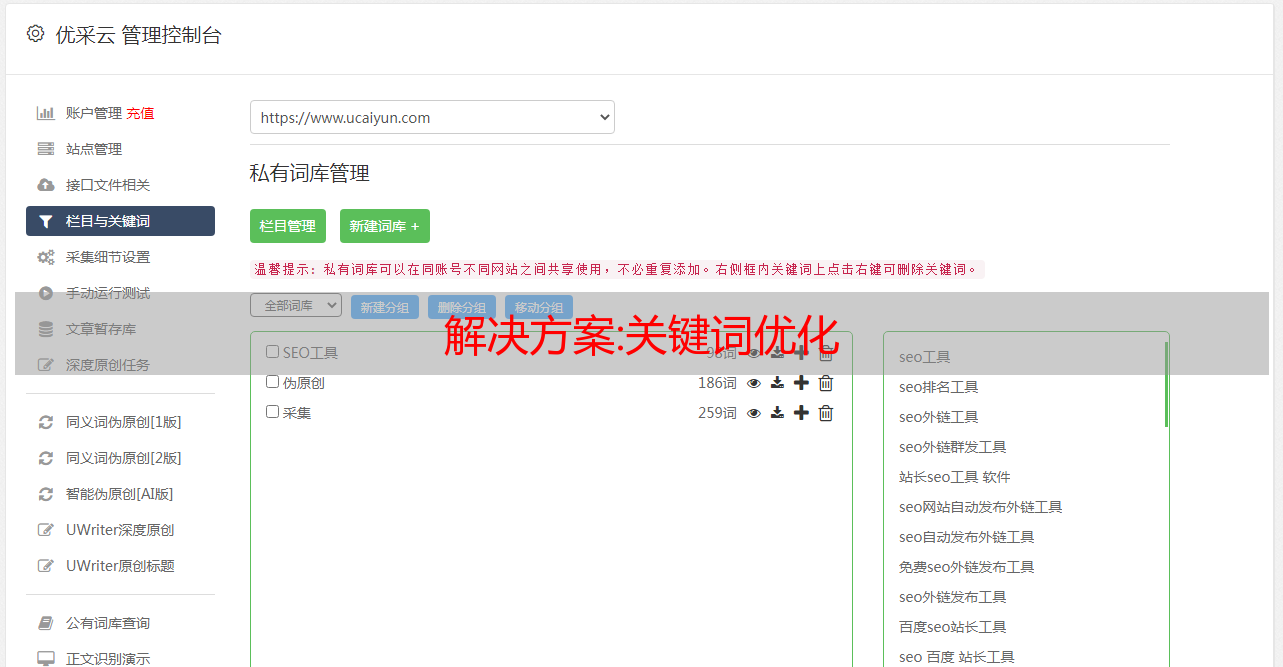Select keyword seo外链发布工具
This screenshot has height=667, width=1283.
point(952,597)
